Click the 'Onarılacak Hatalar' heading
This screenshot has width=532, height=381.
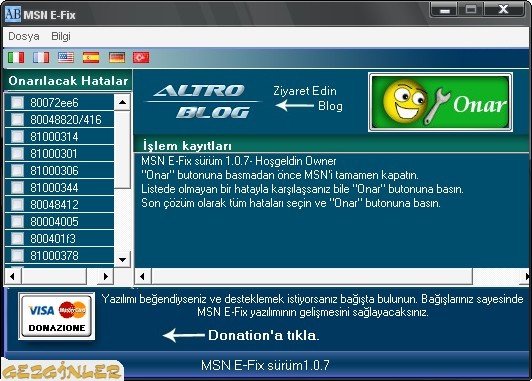68,81
